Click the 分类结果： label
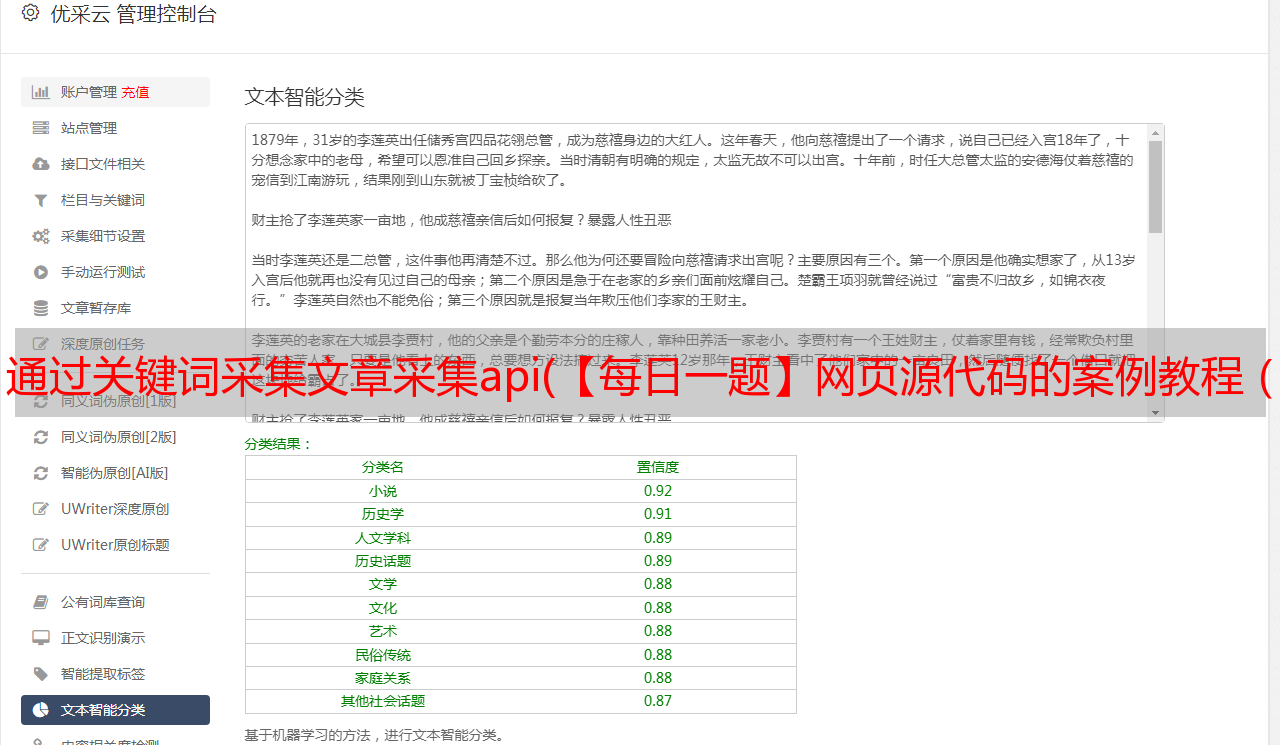The width and height of the screenshot is (1280, 745). click(x=279, y=444)
